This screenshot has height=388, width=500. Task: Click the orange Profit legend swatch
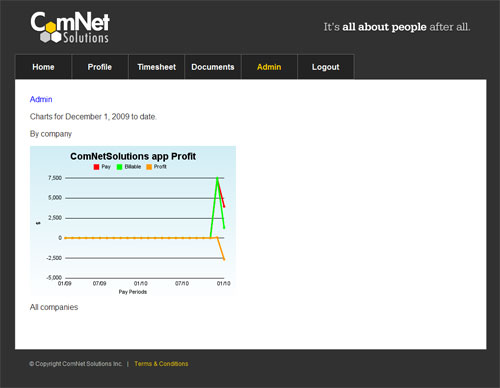149,167
